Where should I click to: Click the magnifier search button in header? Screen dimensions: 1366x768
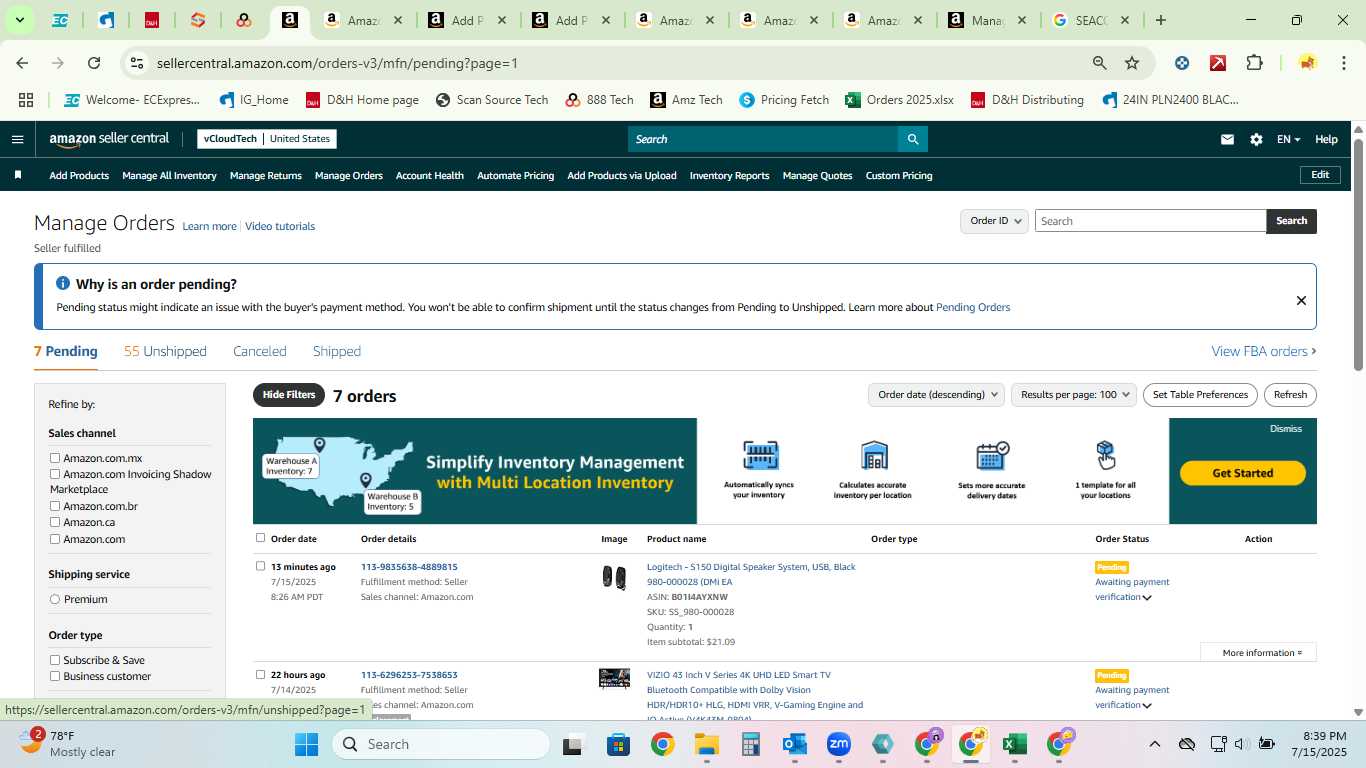click(912, 139)
